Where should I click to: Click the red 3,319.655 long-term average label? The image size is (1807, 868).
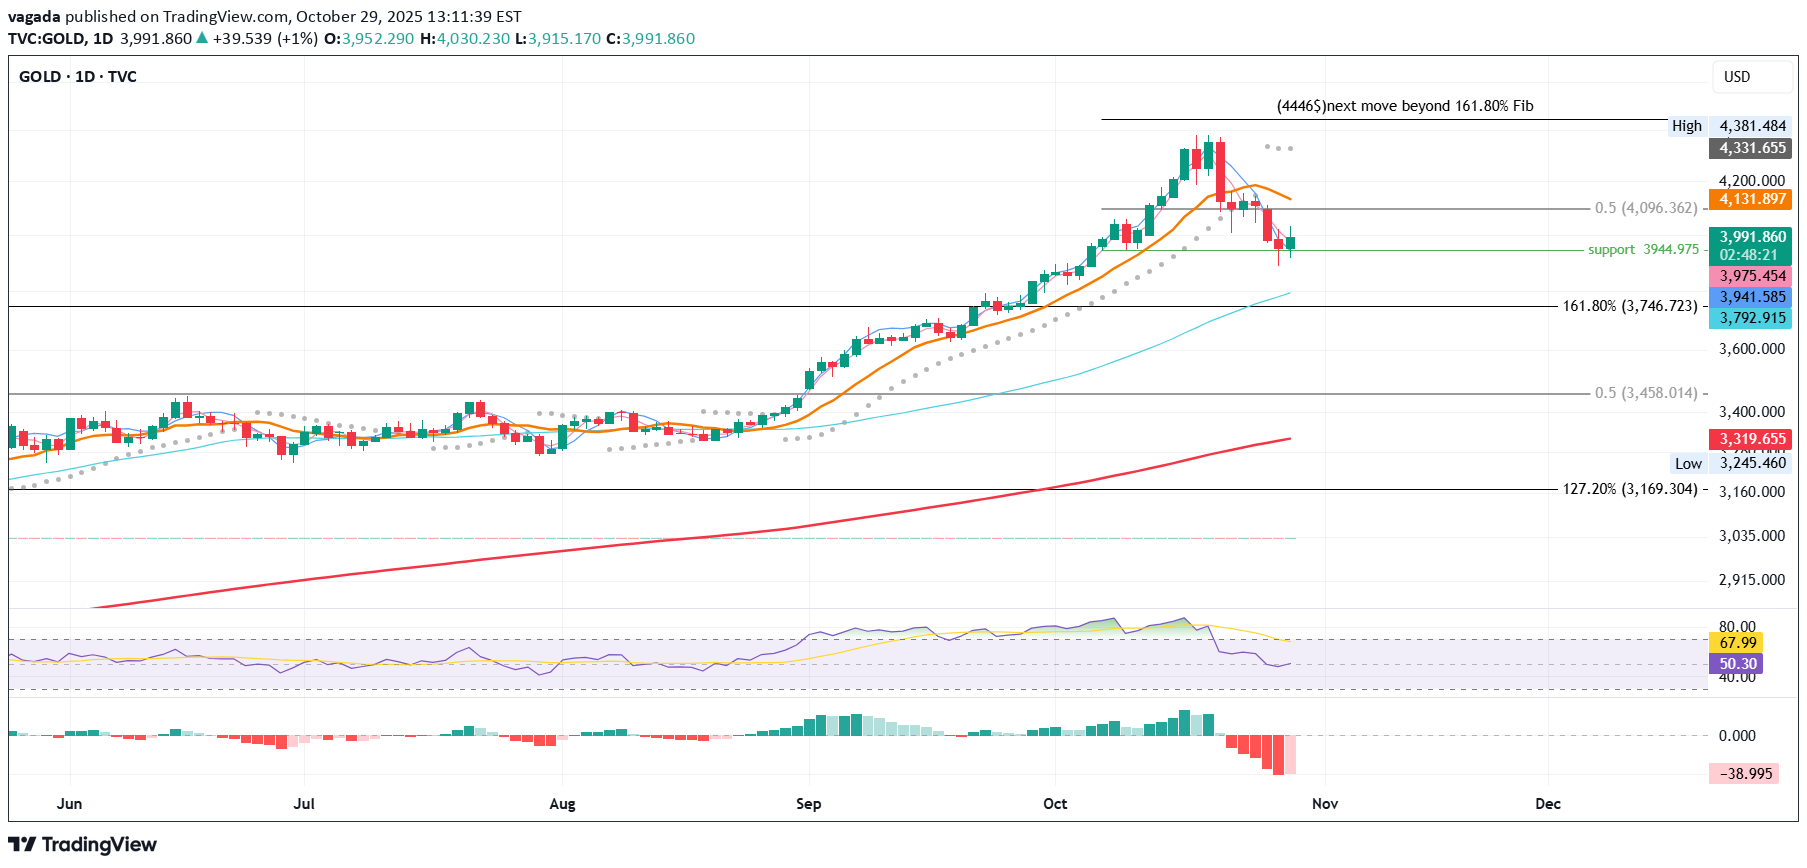point(1752,439)
